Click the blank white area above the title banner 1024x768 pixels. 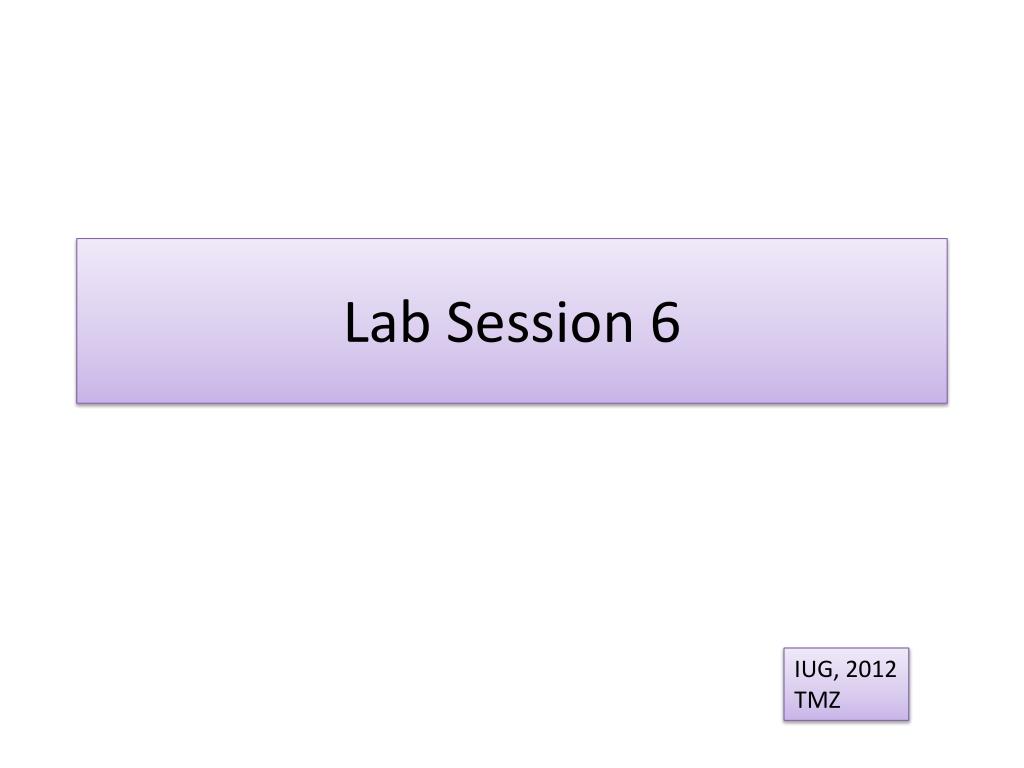512,118
